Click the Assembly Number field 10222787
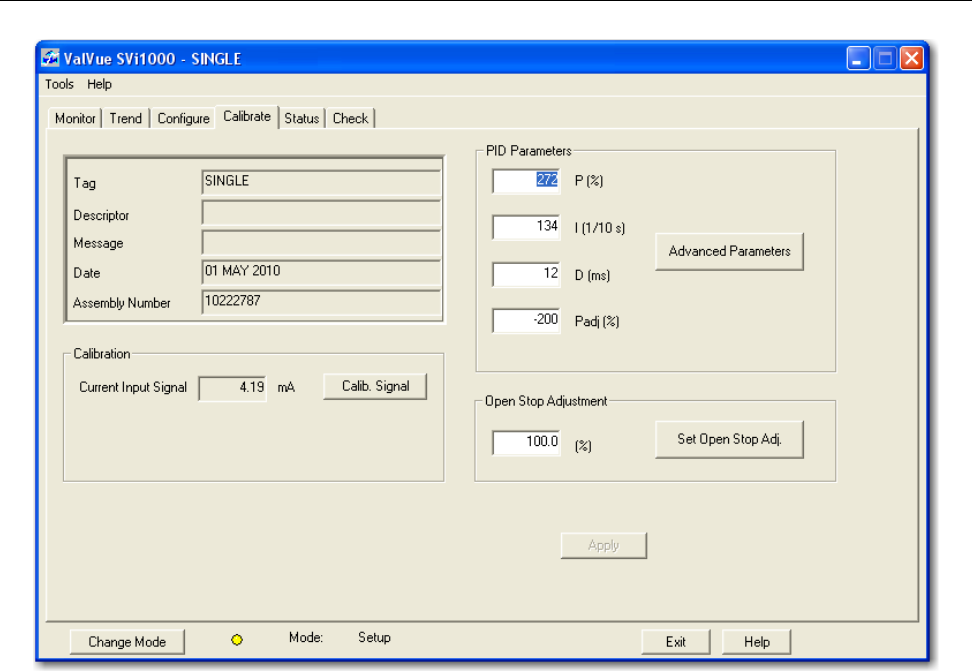Image resolution: width=972 pixels, height=671 pixels. pyautogui.click(x=321, y=301)
